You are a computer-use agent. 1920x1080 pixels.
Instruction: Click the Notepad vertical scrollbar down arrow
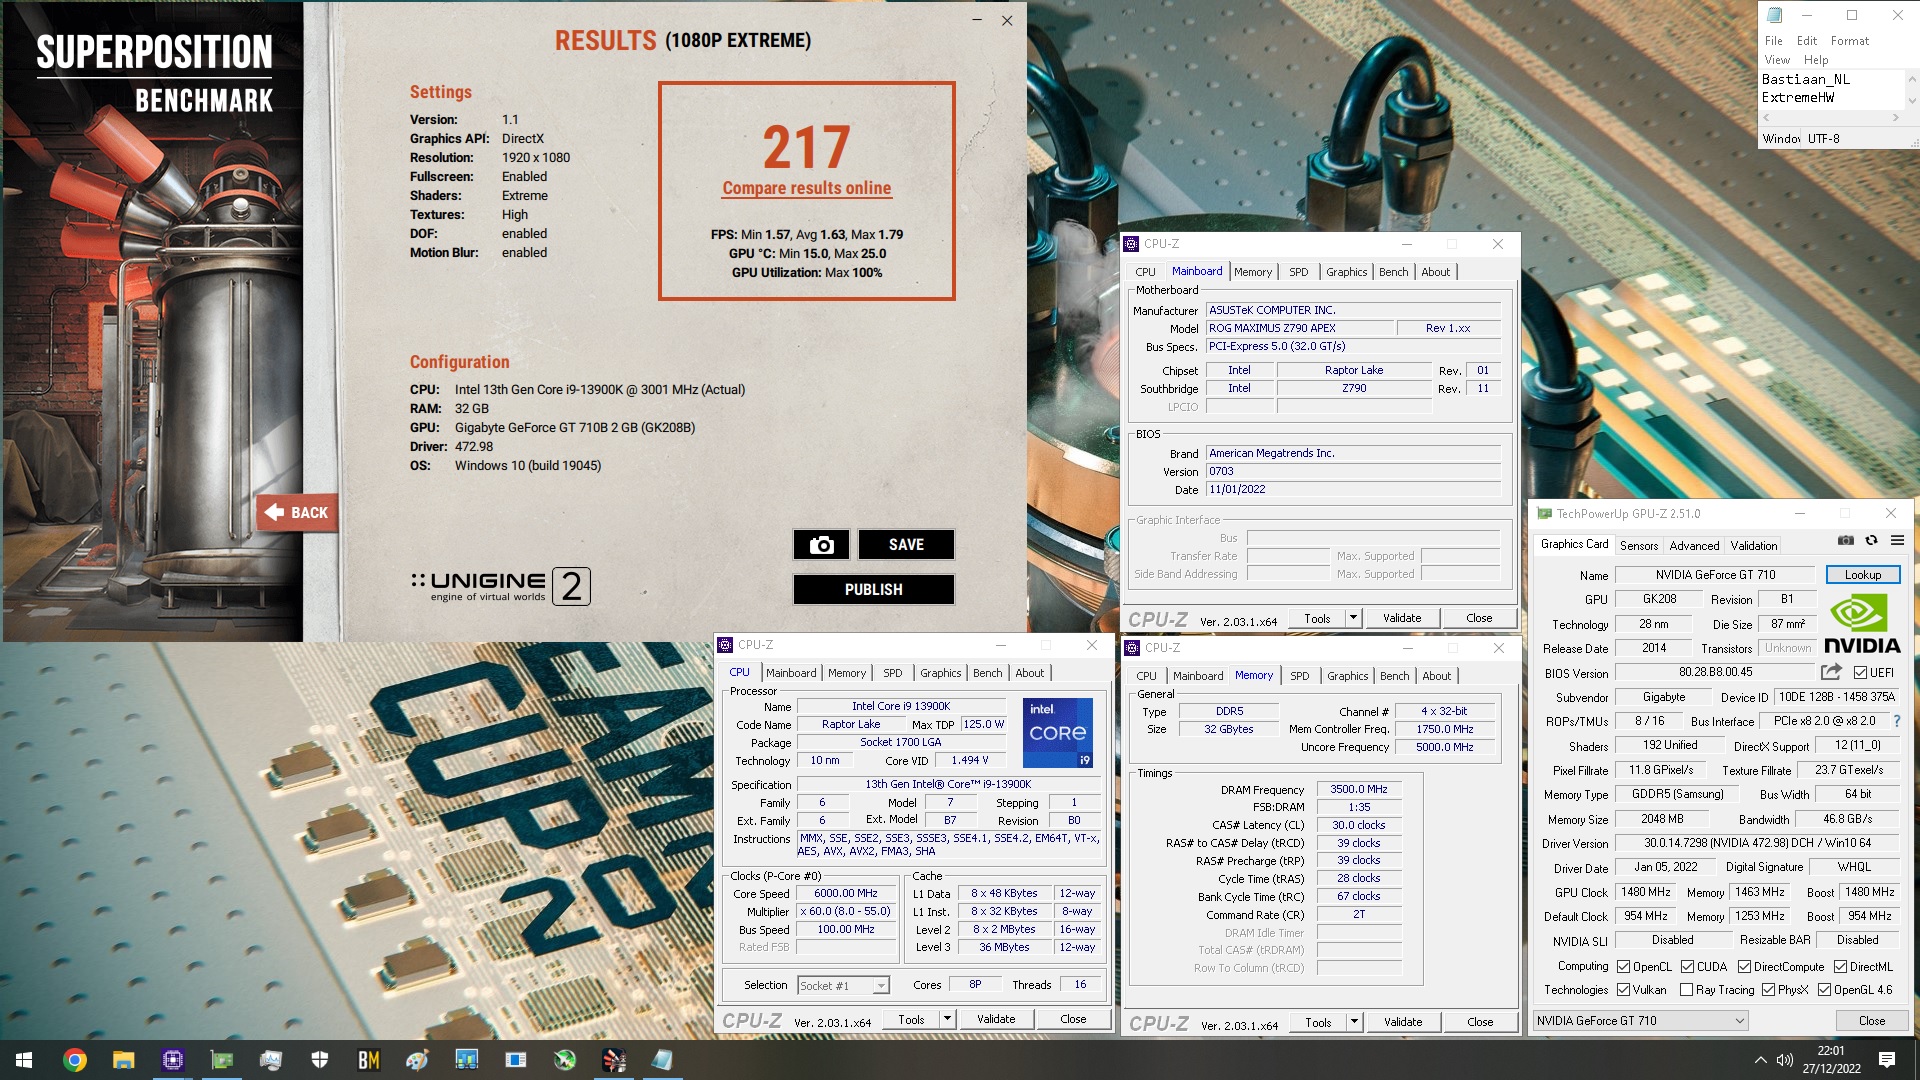click(1912, 101)
